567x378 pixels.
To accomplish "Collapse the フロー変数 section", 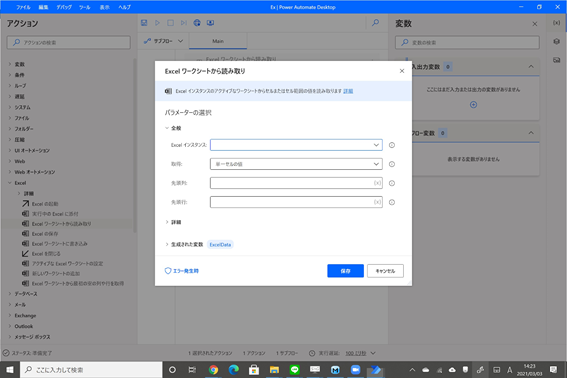I will [531, 133].
